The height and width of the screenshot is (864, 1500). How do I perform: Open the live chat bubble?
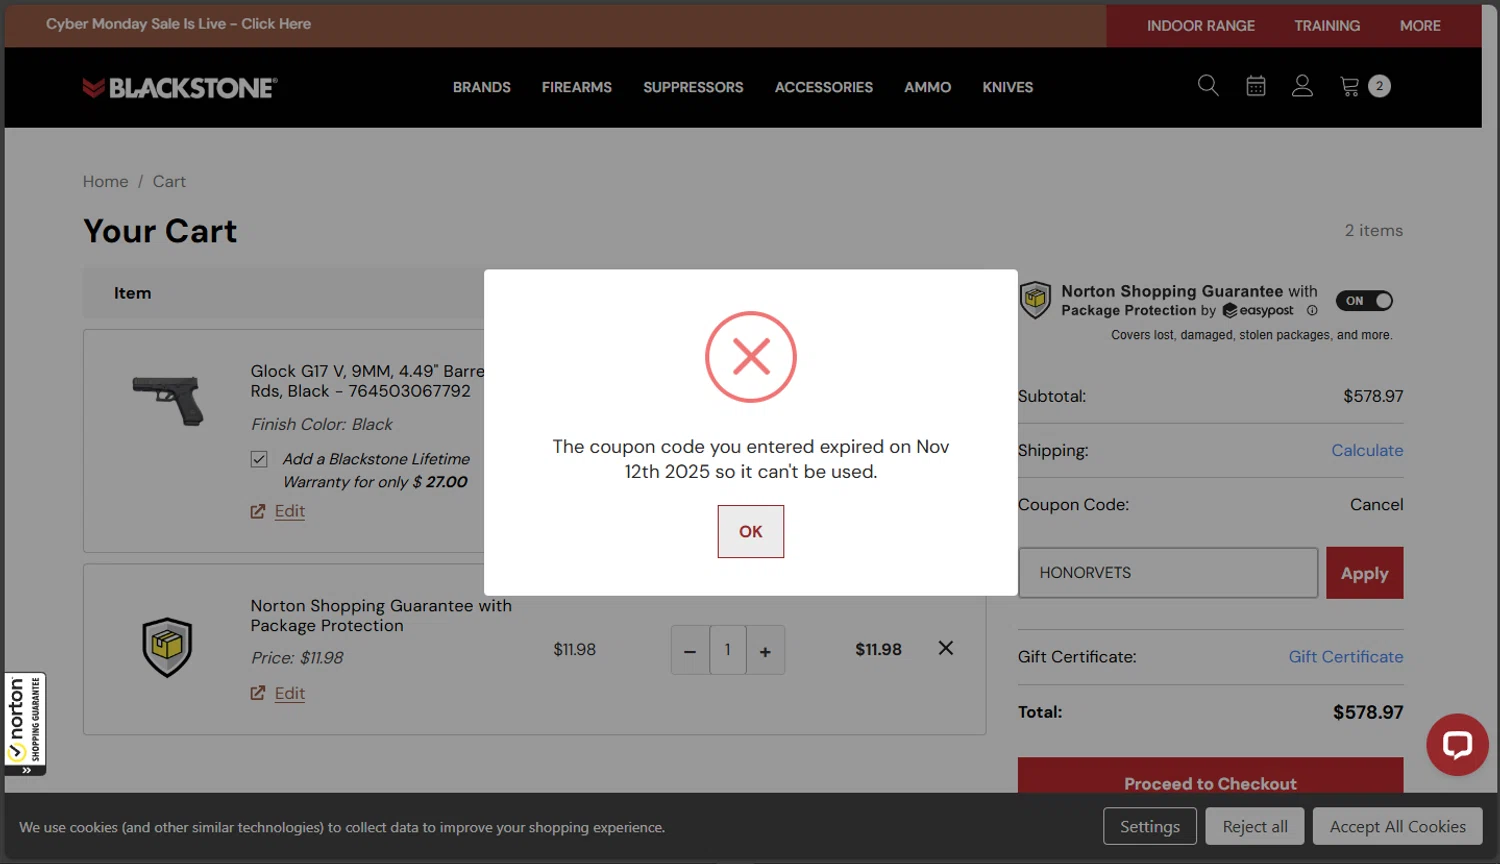pos(1457,745)
